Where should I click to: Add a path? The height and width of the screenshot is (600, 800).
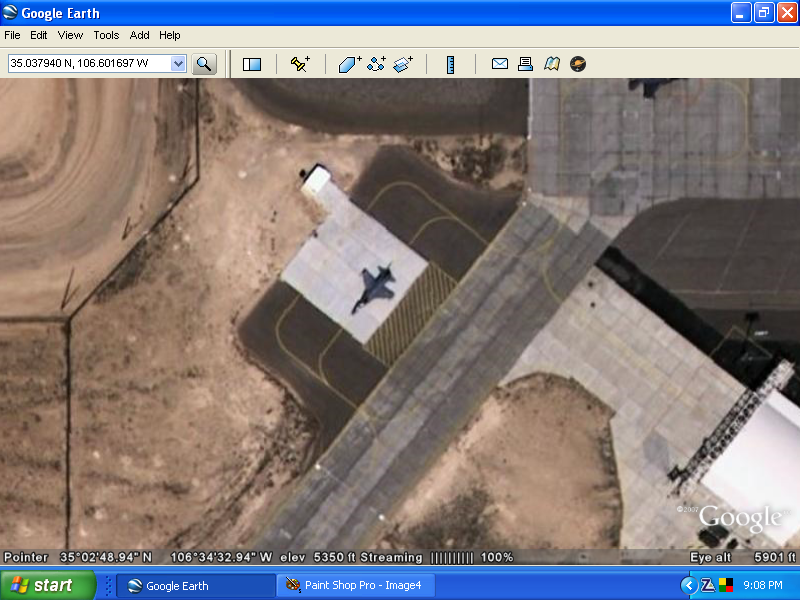point(377,64)
